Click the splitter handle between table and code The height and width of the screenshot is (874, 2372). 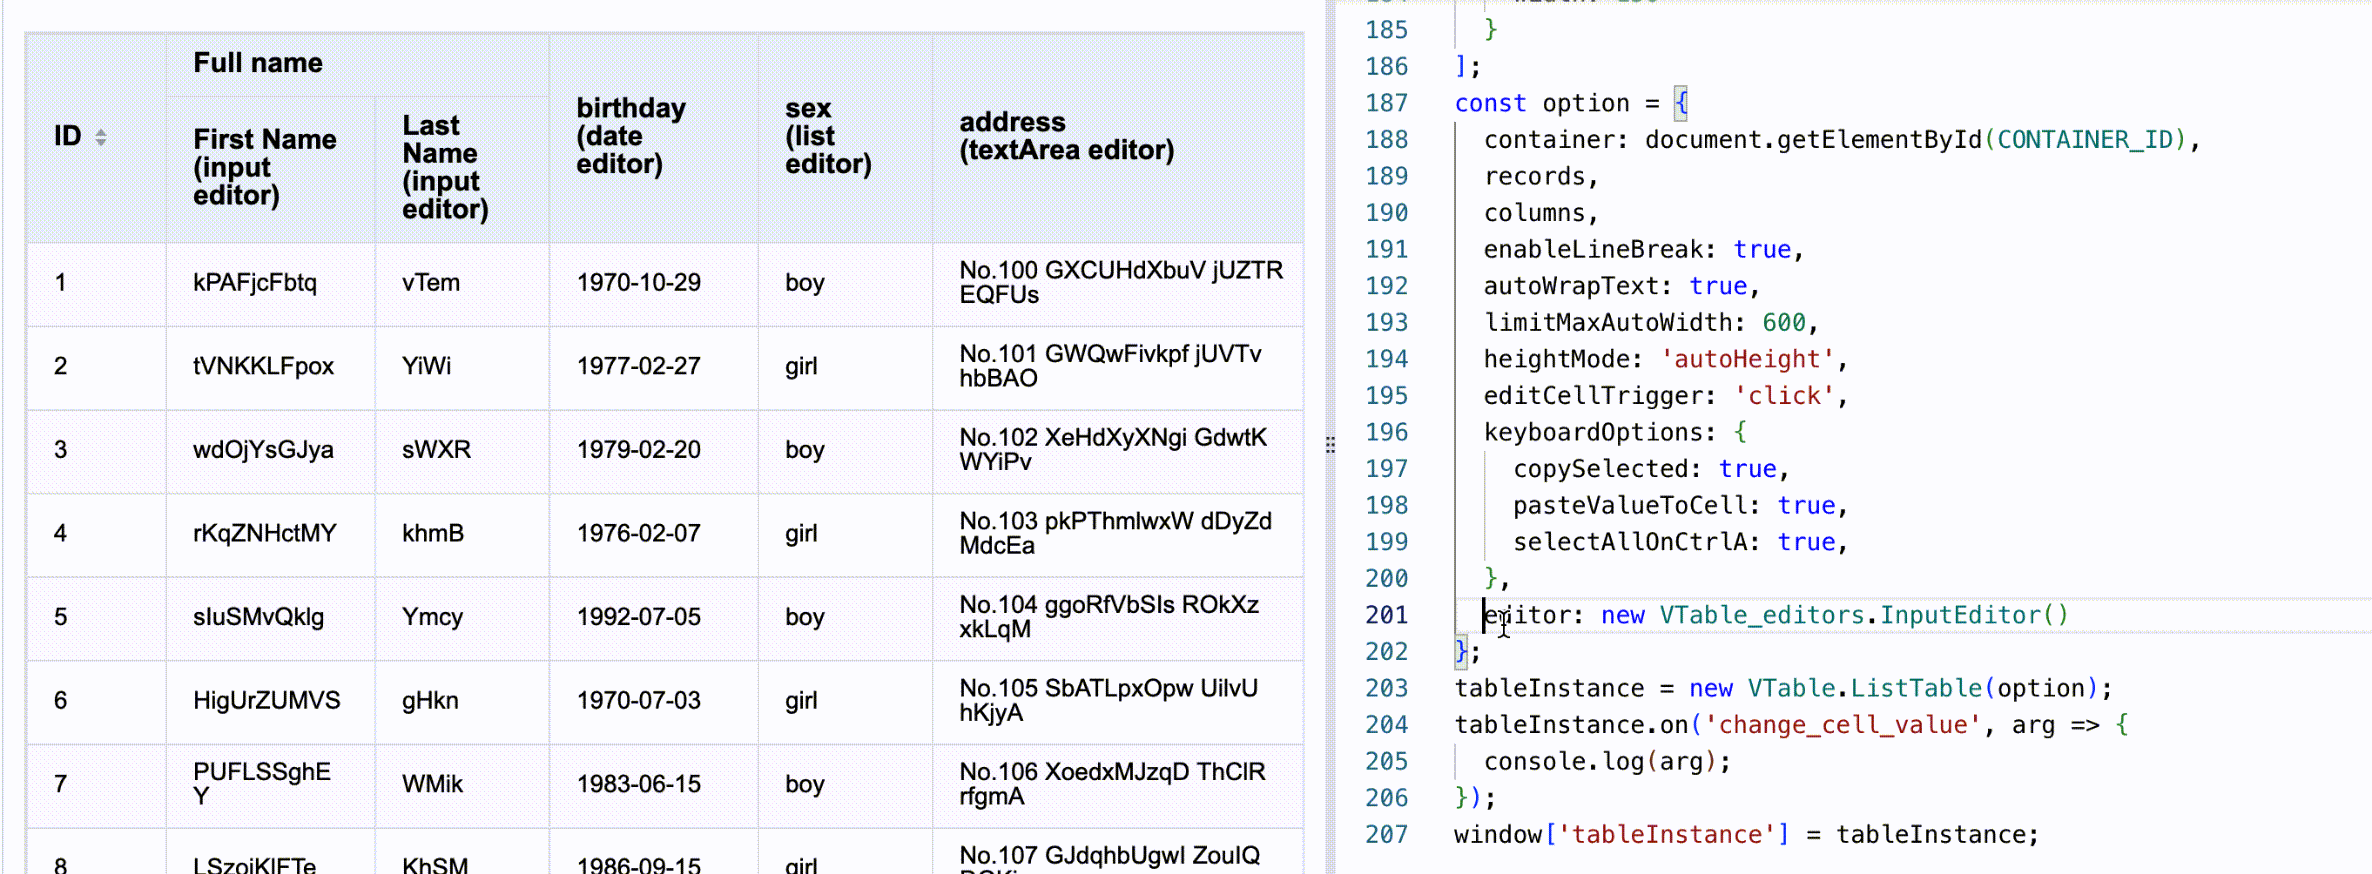(1330, 445)
